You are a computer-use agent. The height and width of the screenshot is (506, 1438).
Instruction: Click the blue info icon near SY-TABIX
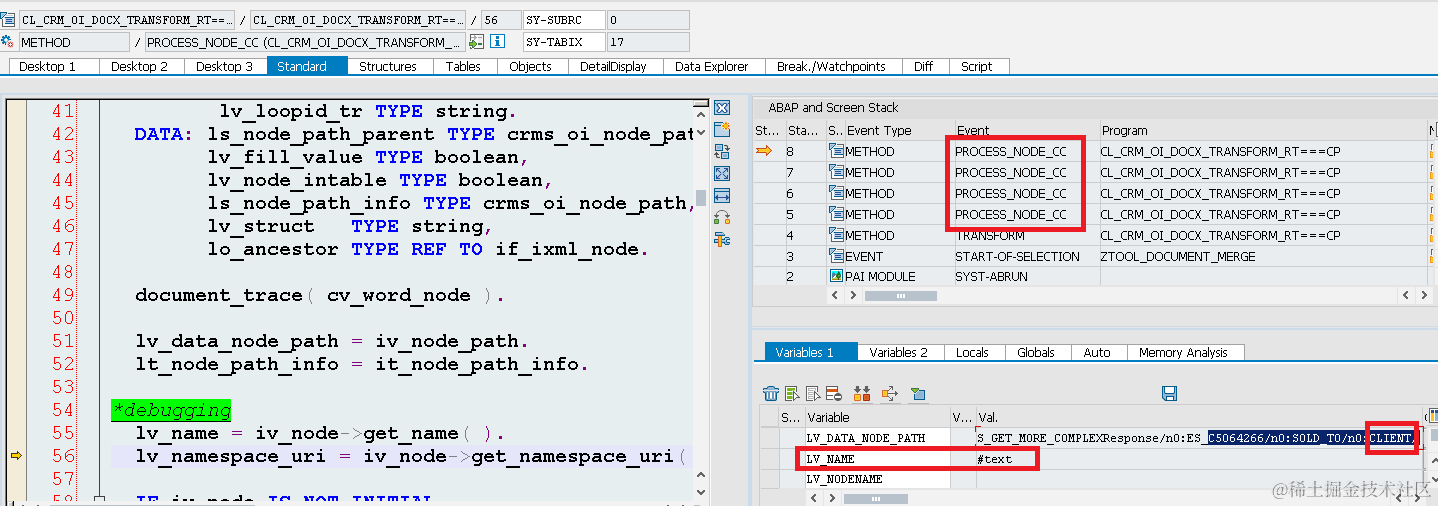coord(498,42)
